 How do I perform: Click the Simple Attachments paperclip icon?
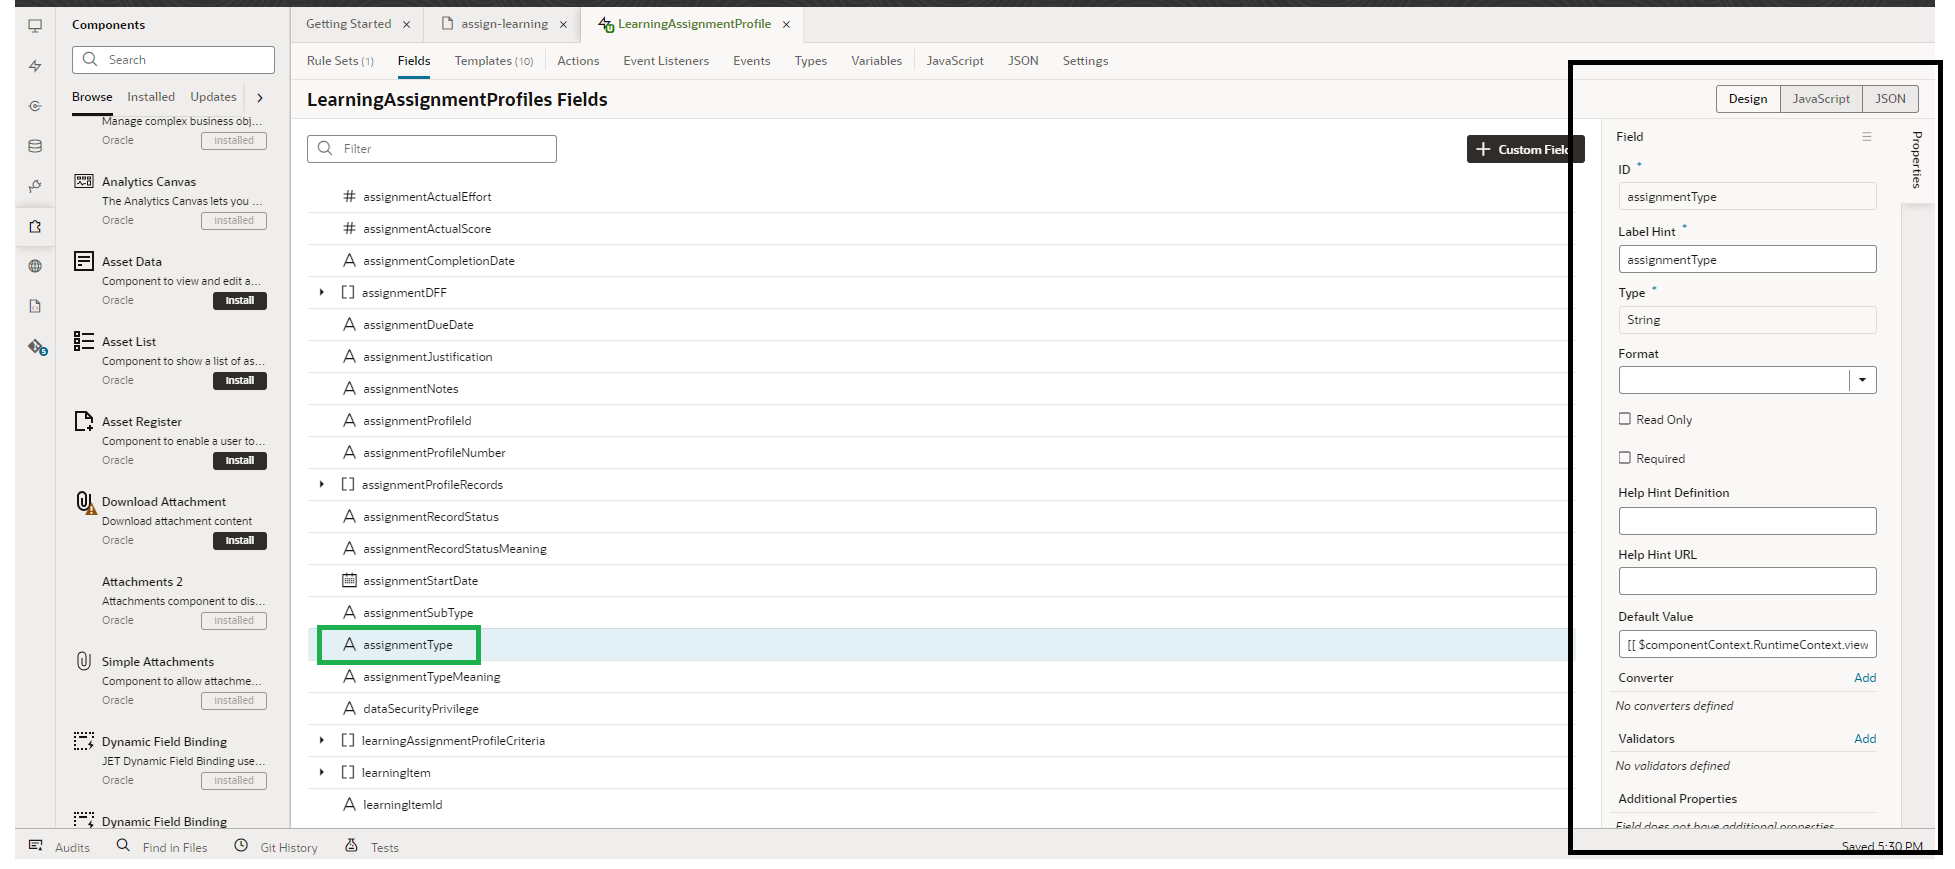84,661
